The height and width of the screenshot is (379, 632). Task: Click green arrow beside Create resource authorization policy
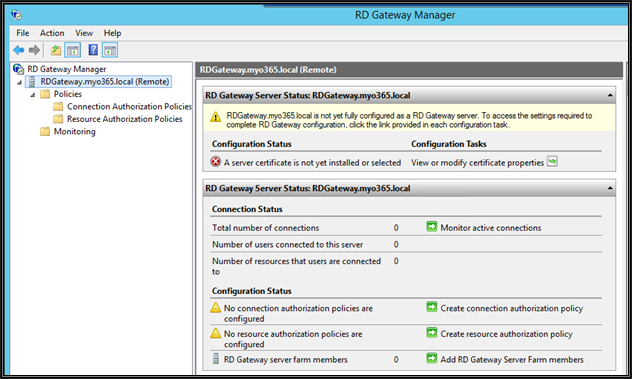432,333
